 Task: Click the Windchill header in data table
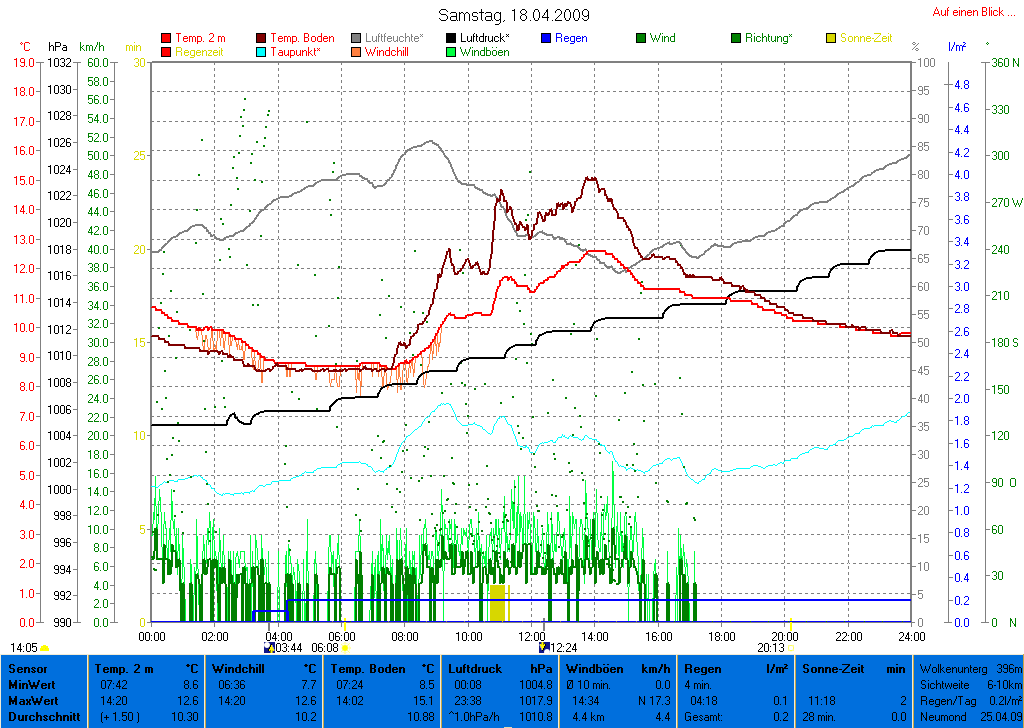(x=240, y=668)
